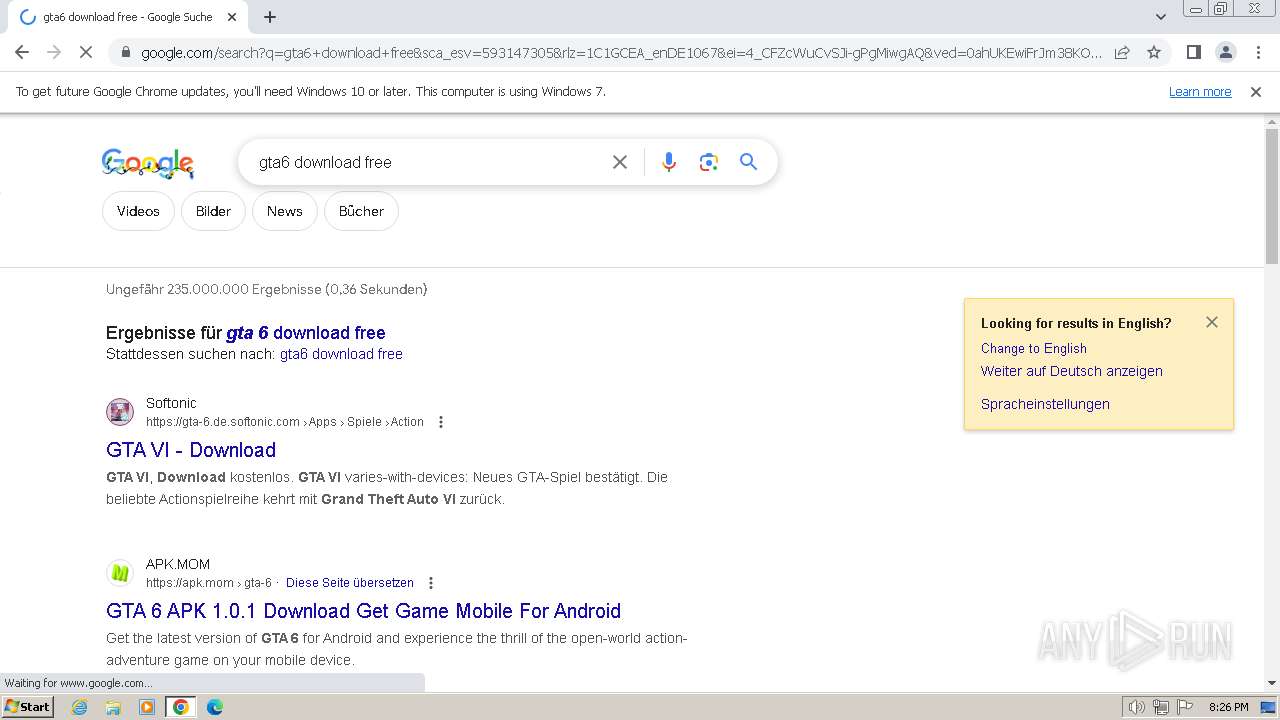The height and width of the screenshot is (720, 1280).
Task: Submit search with magnifier icon
Action: click(748, 162)
